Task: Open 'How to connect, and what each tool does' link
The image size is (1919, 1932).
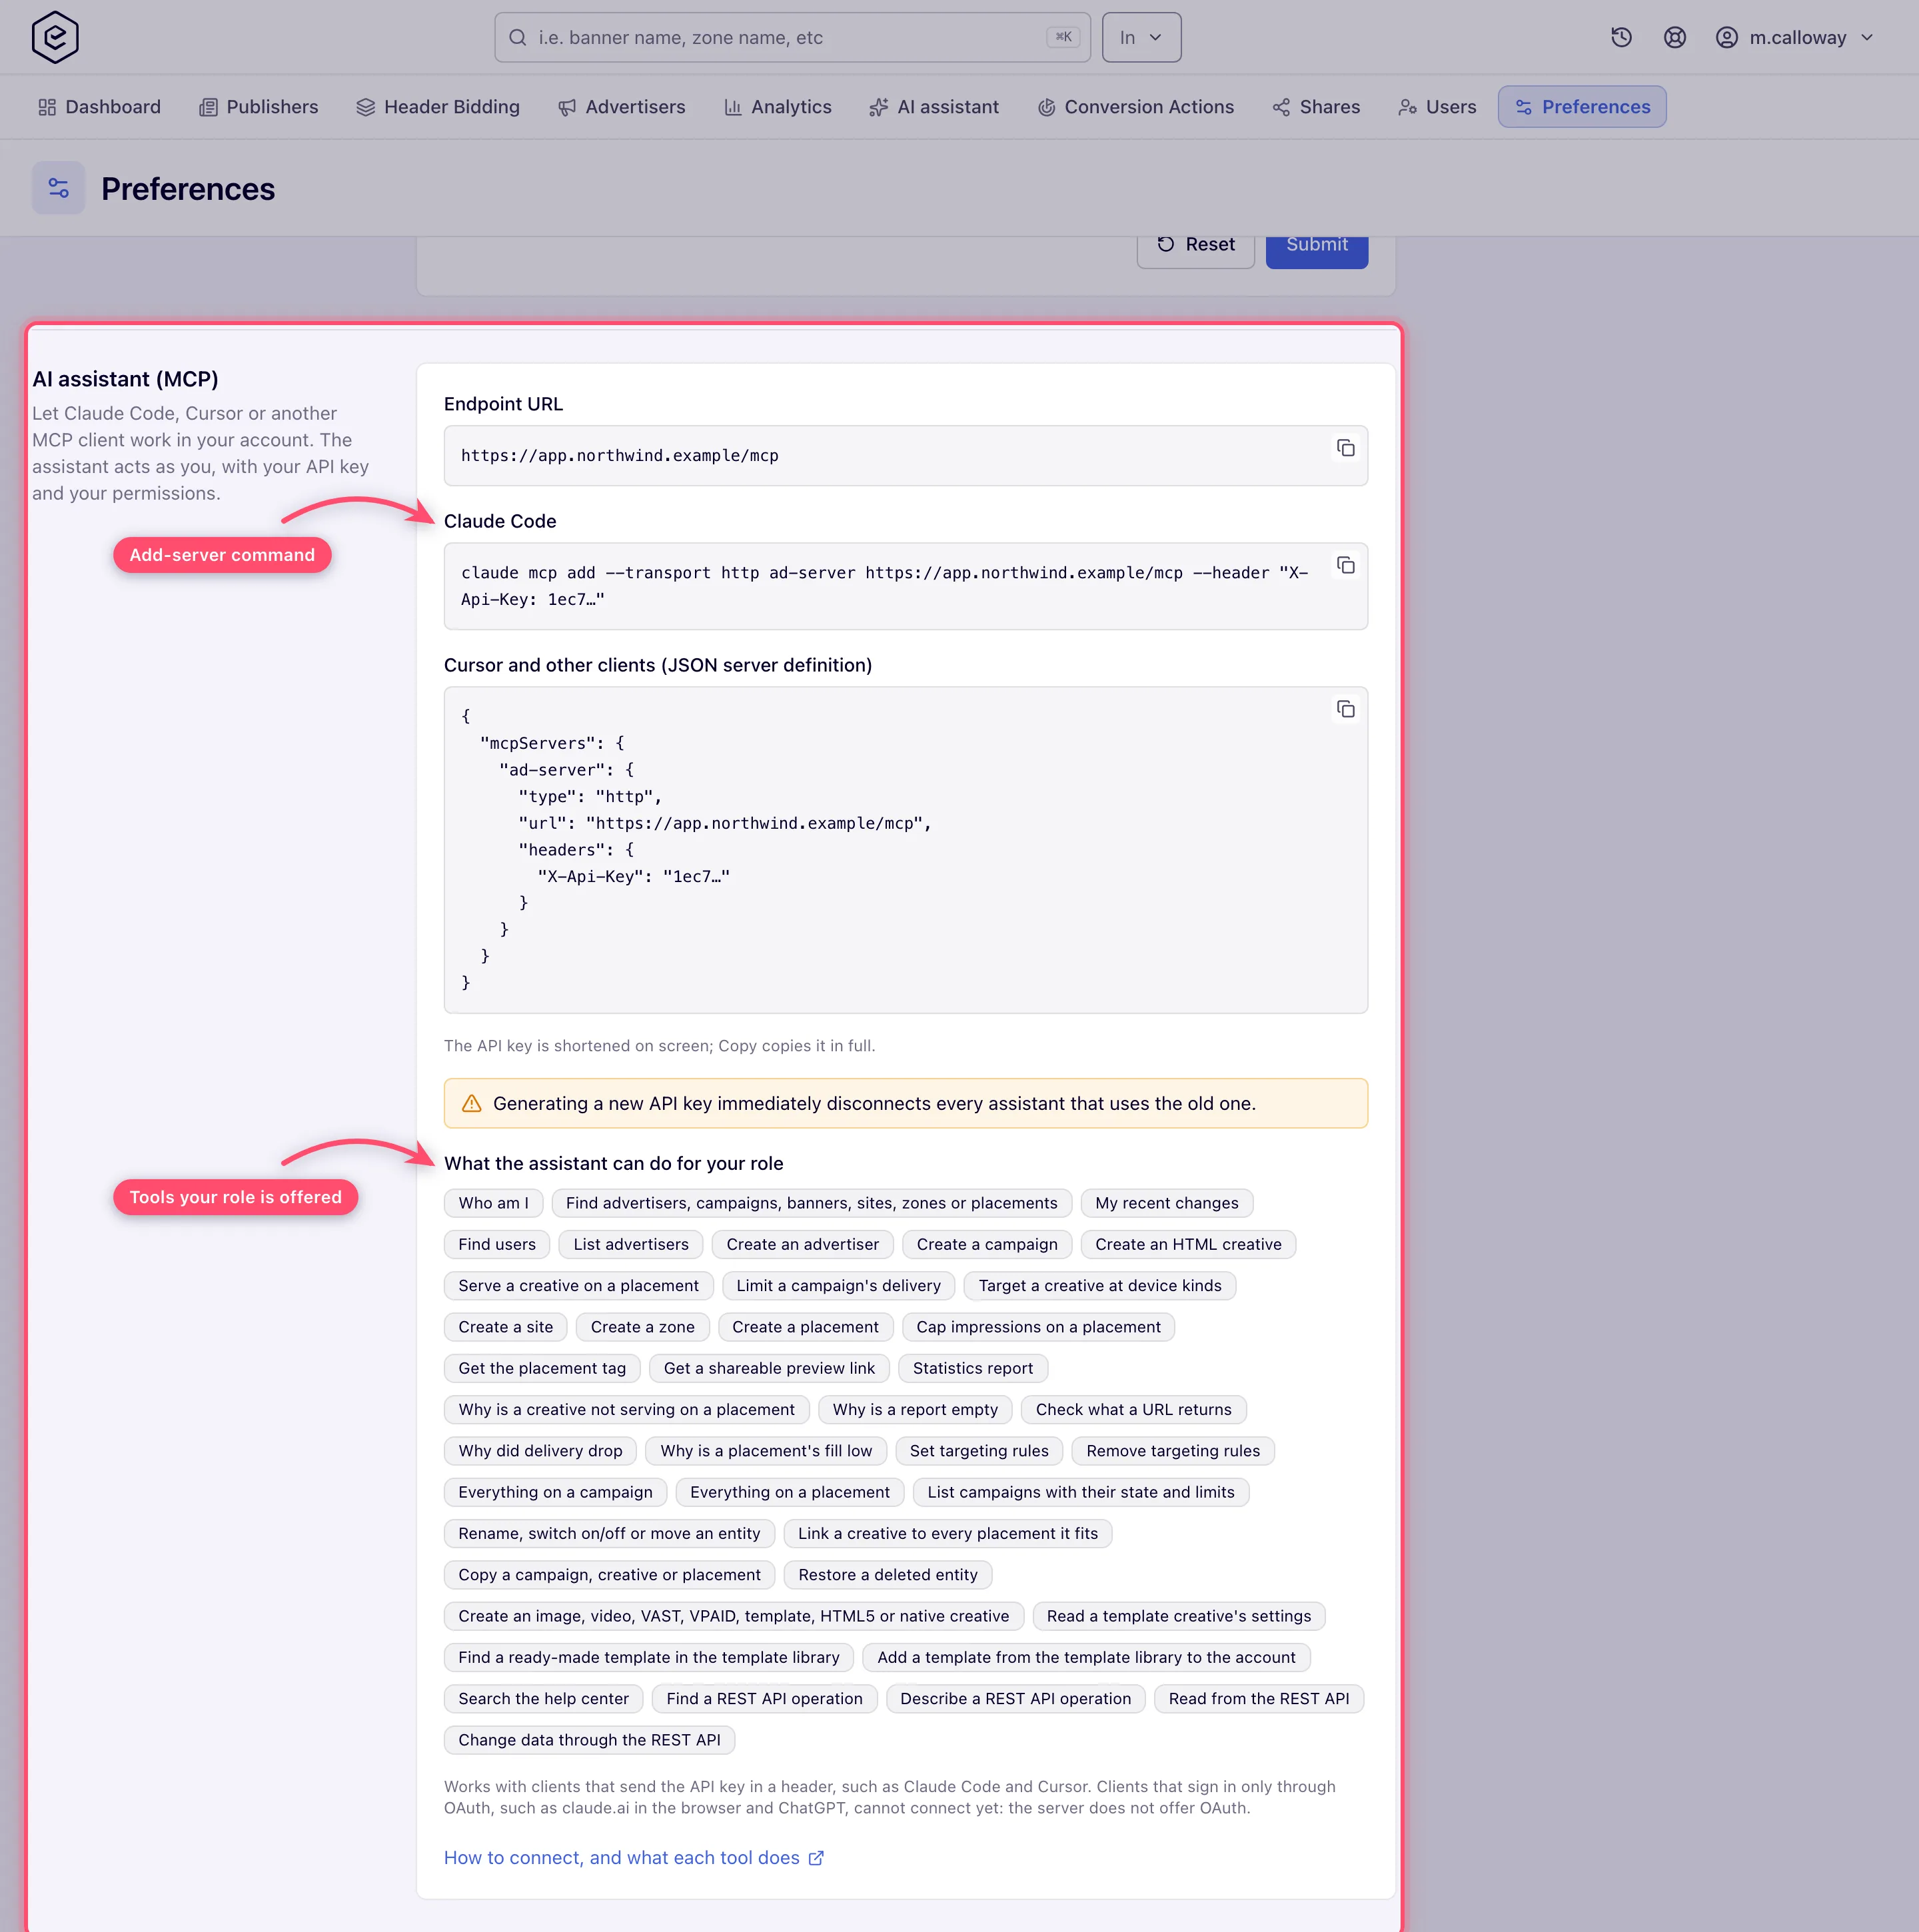Action: (x=634, y=1857)
